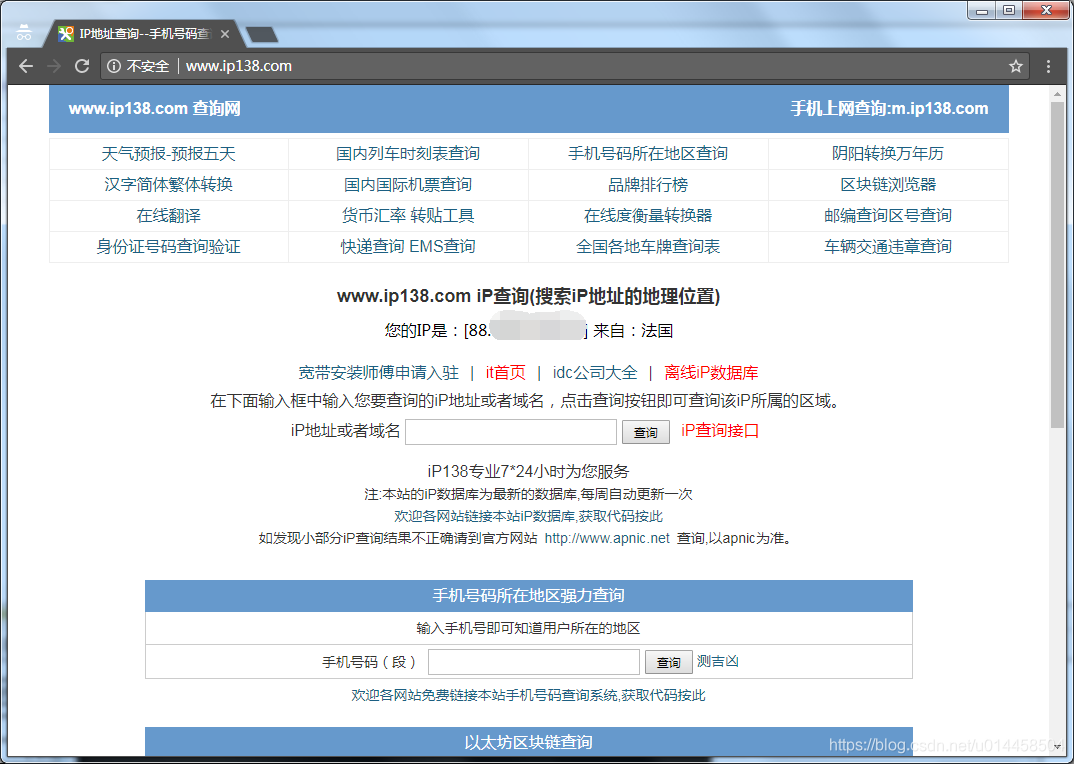Click the scrollbar up arrow

pos(1057,93)
